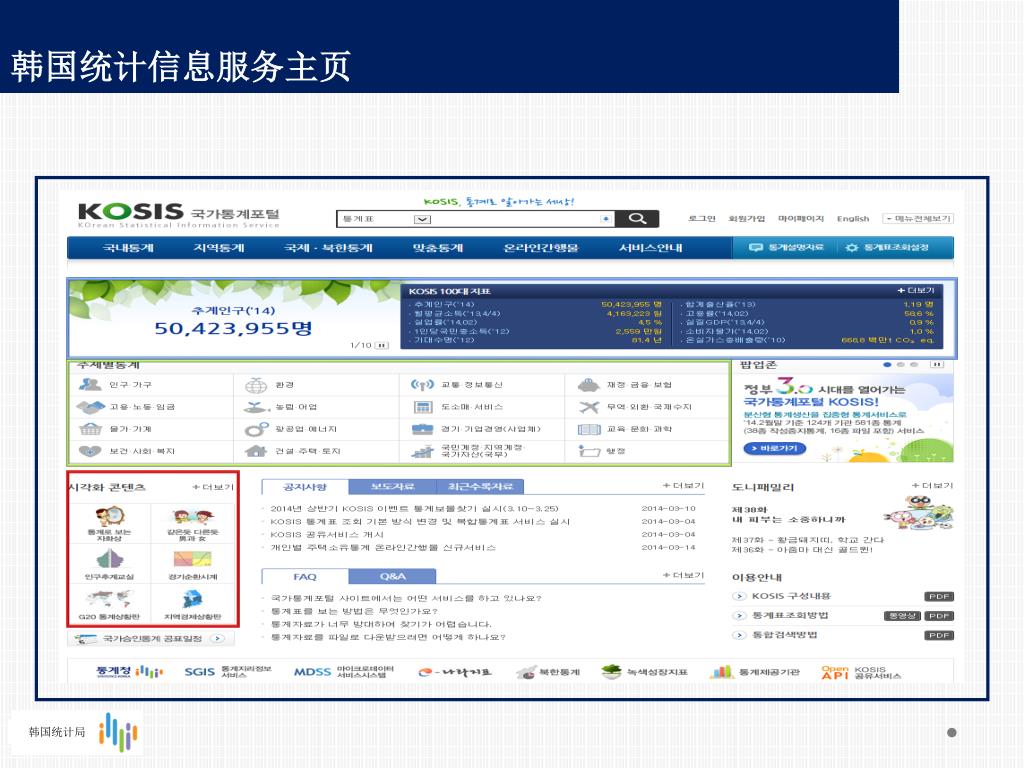The width and height of the screenshot is (1024, 768).
Task: Open the 서비스안내 menu
Action: (x=650, y=248)
